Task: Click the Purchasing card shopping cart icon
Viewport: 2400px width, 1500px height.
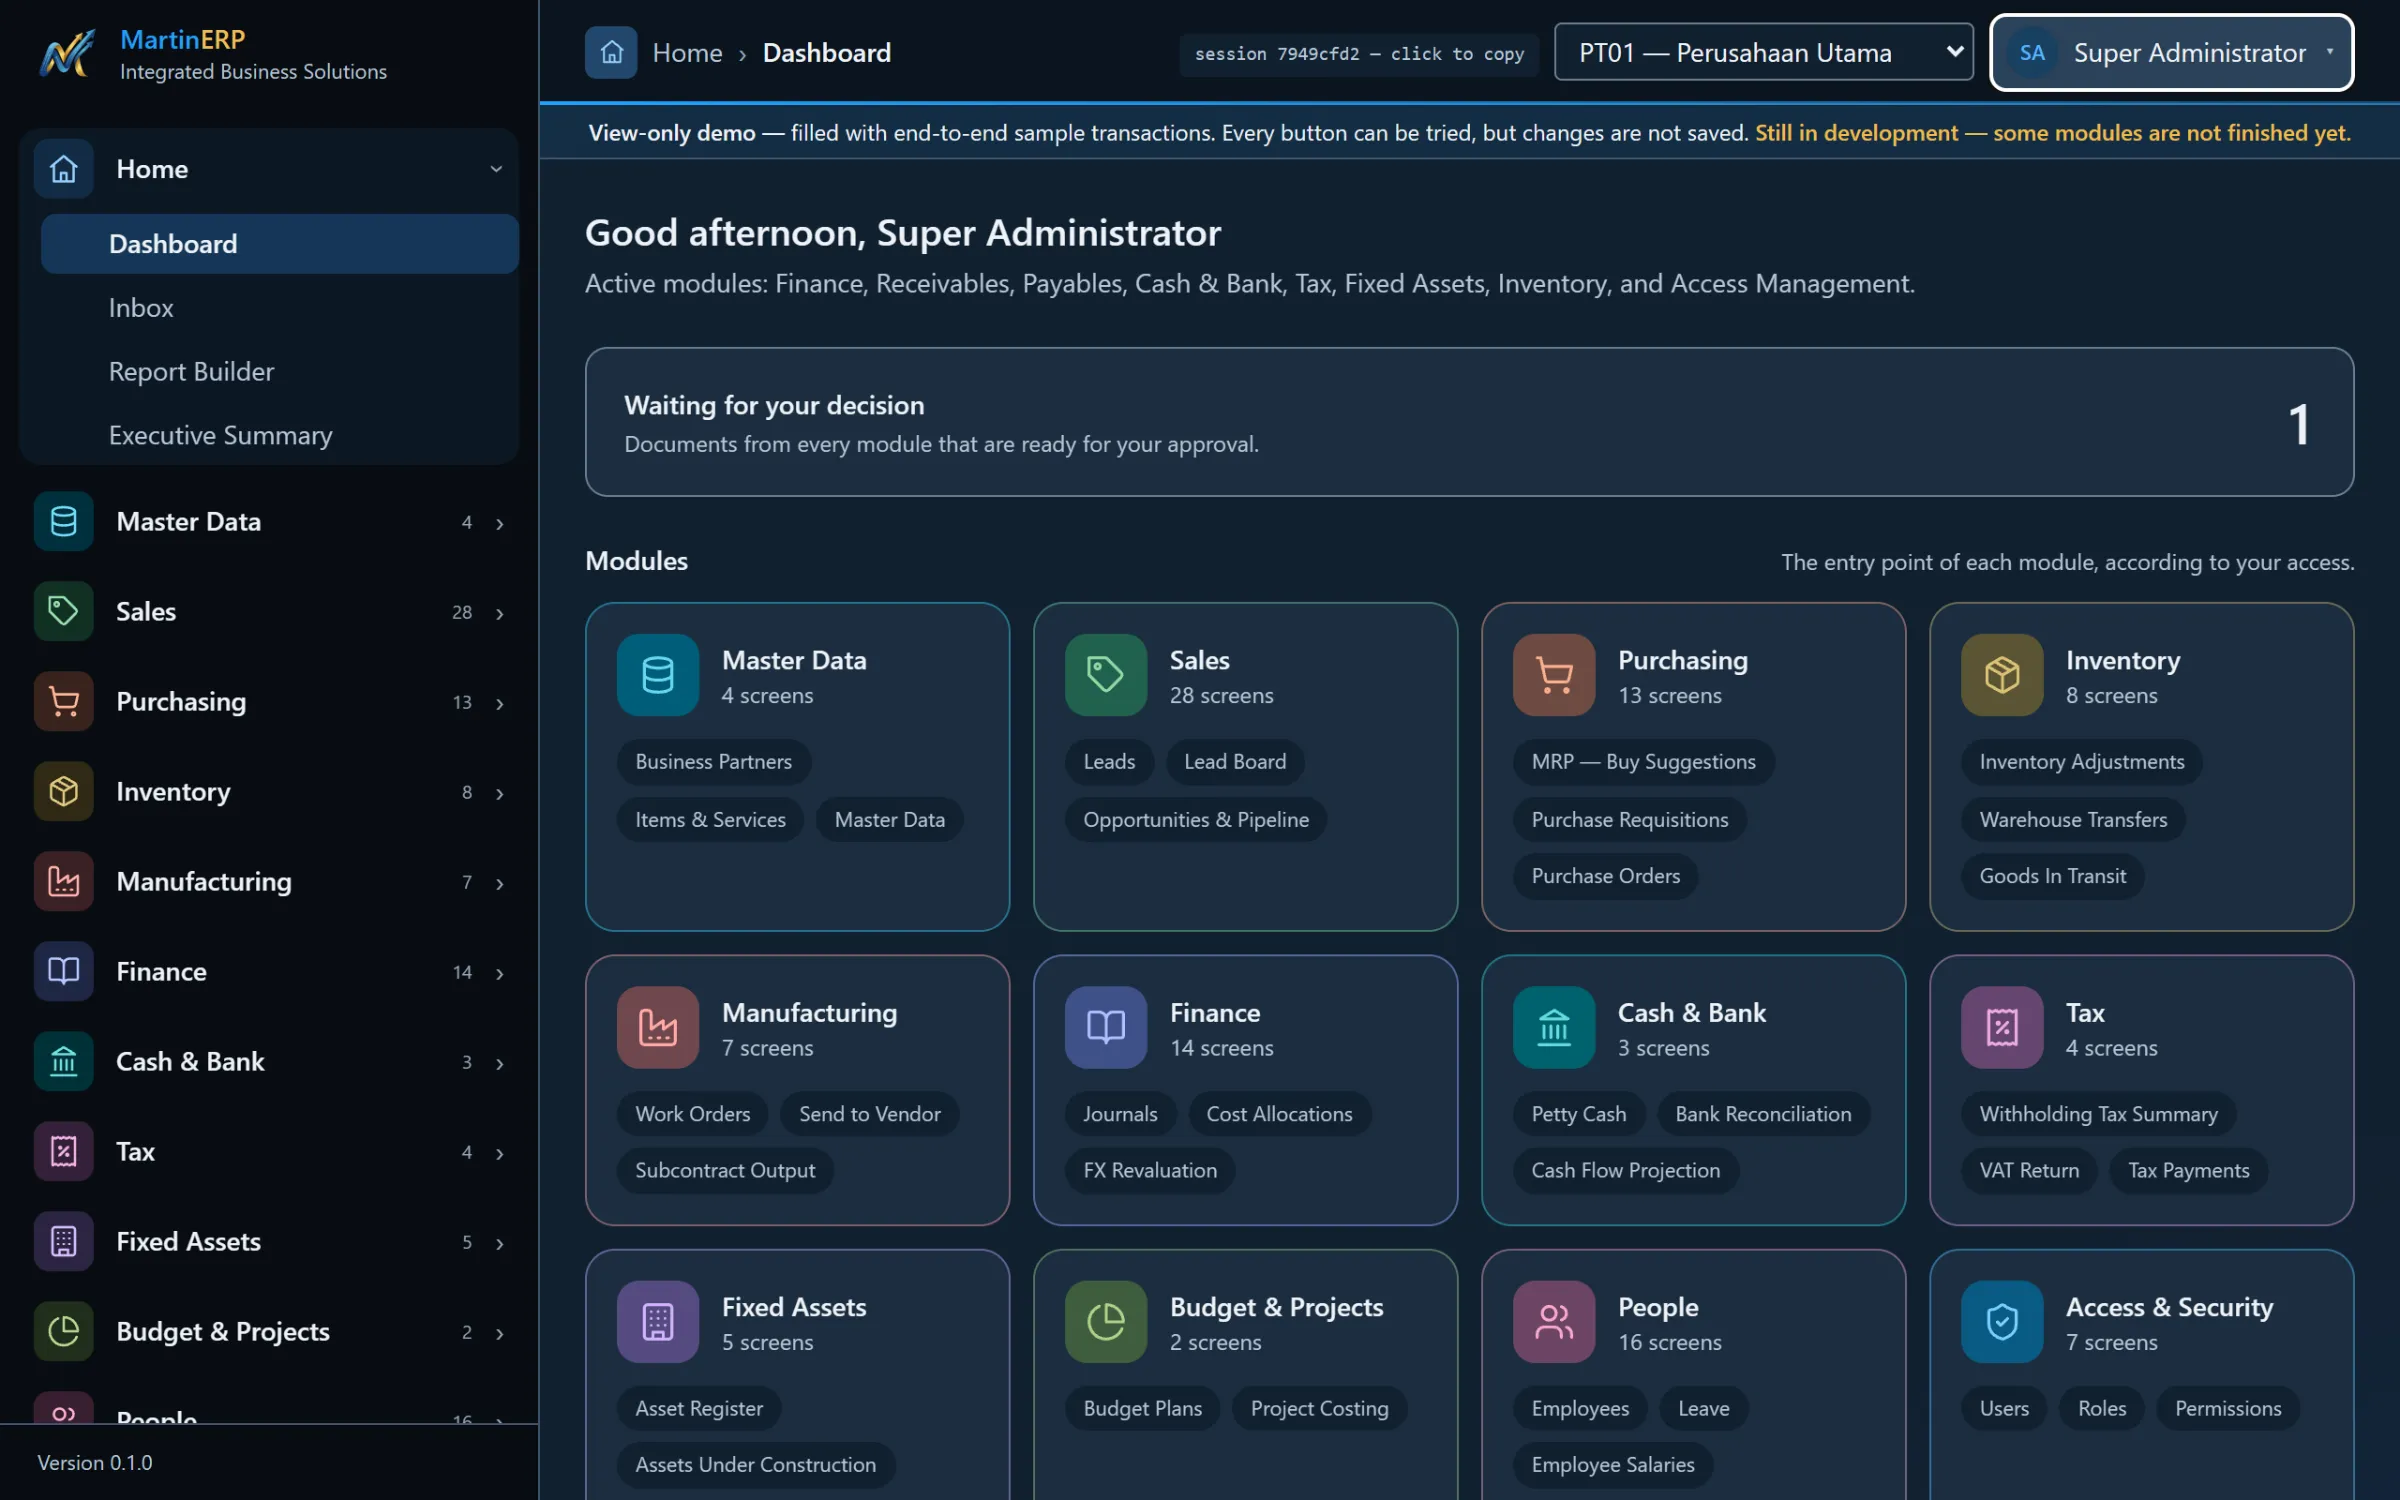Action: point(1554,675)
